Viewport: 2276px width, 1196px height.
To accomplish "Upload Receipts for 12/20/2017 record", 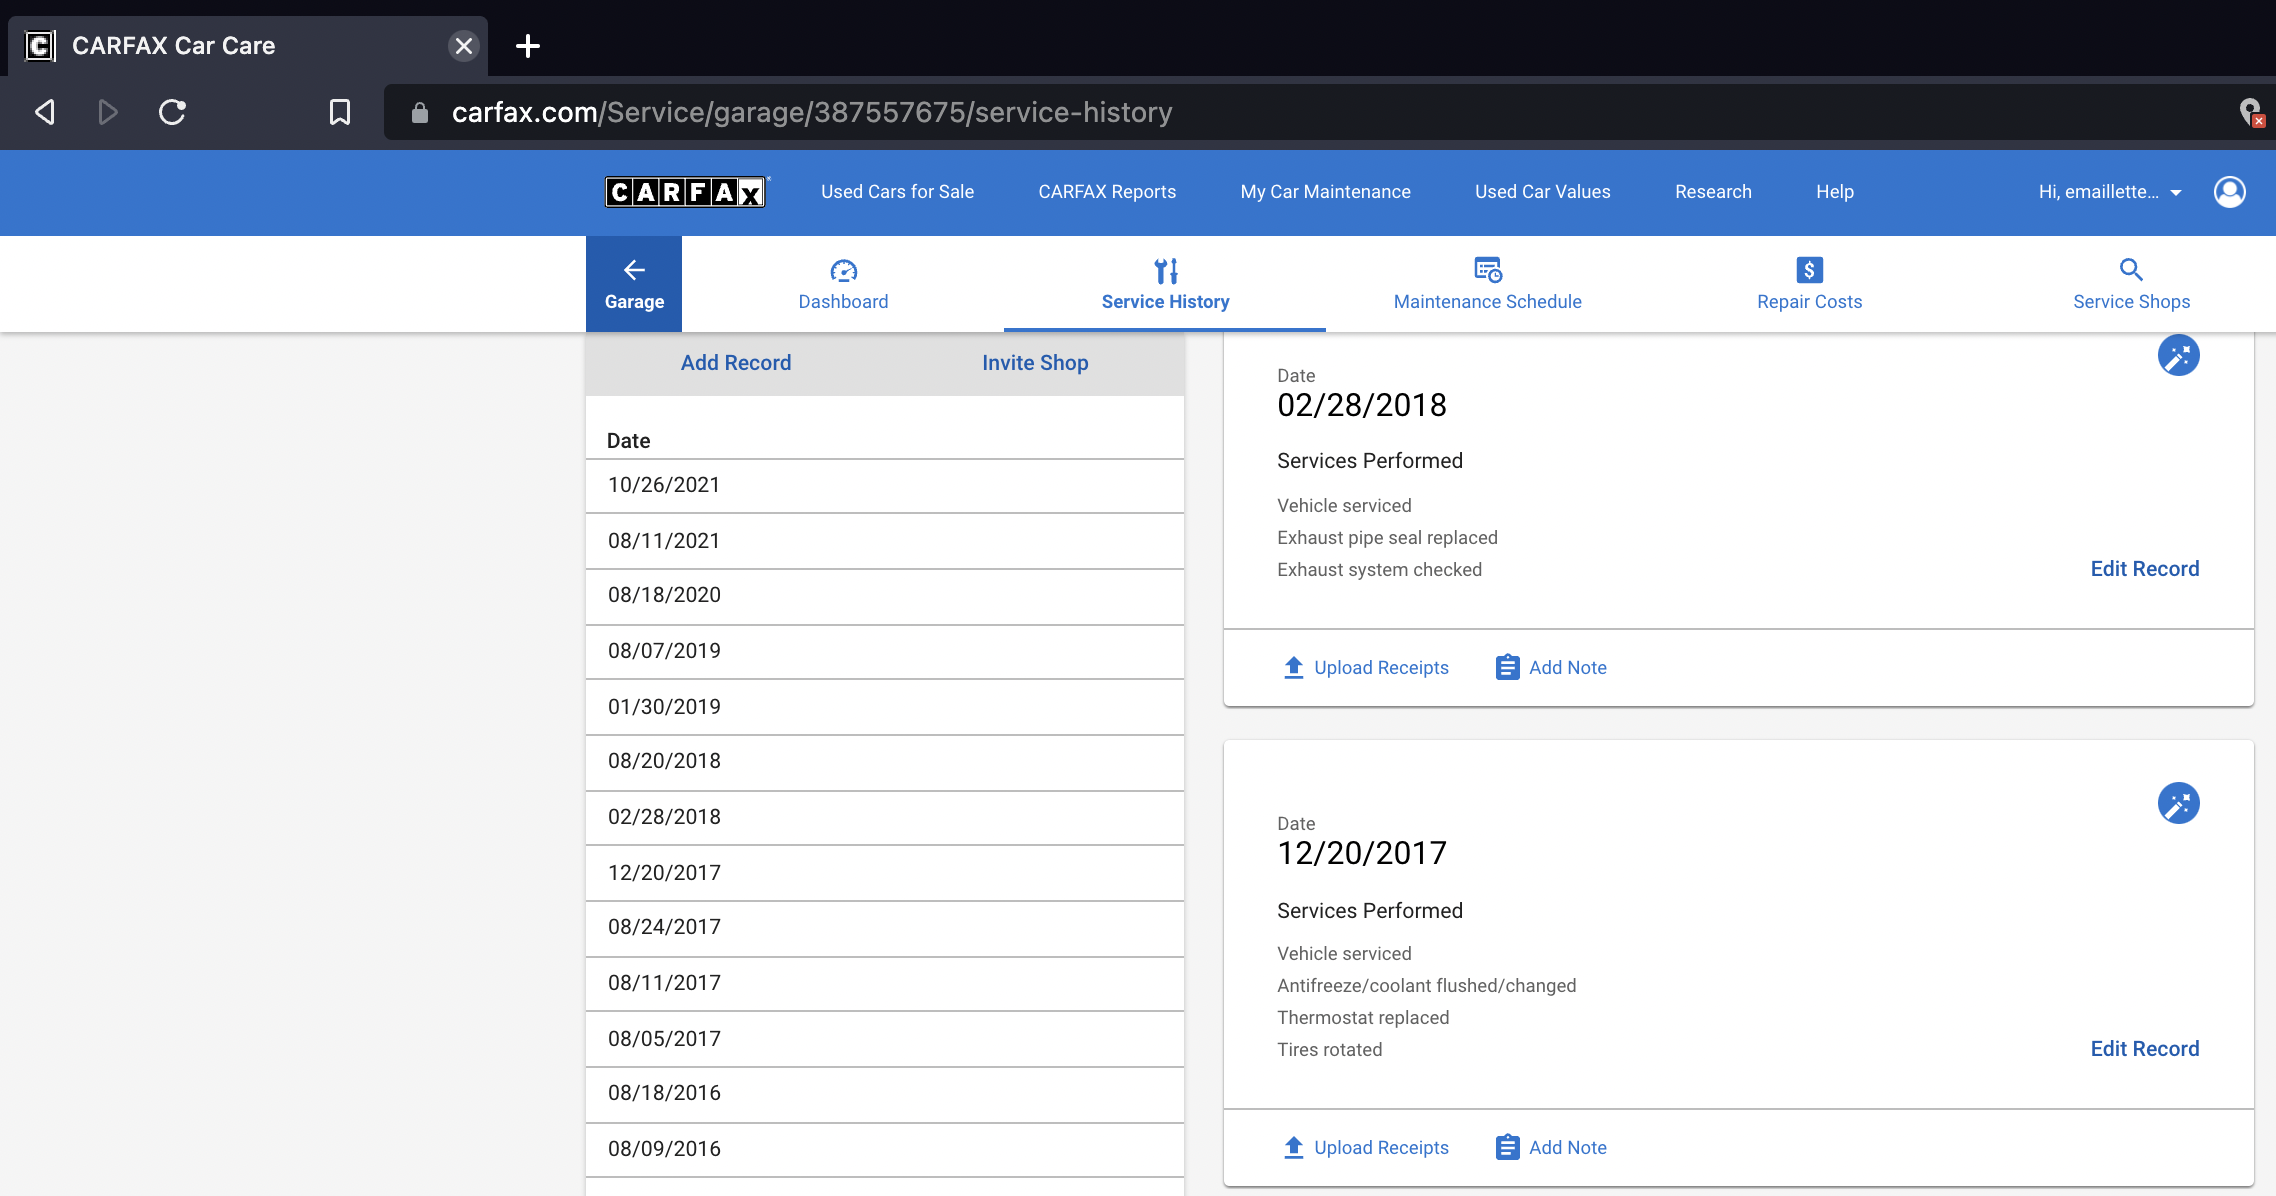I will tap(1366, 1147).
